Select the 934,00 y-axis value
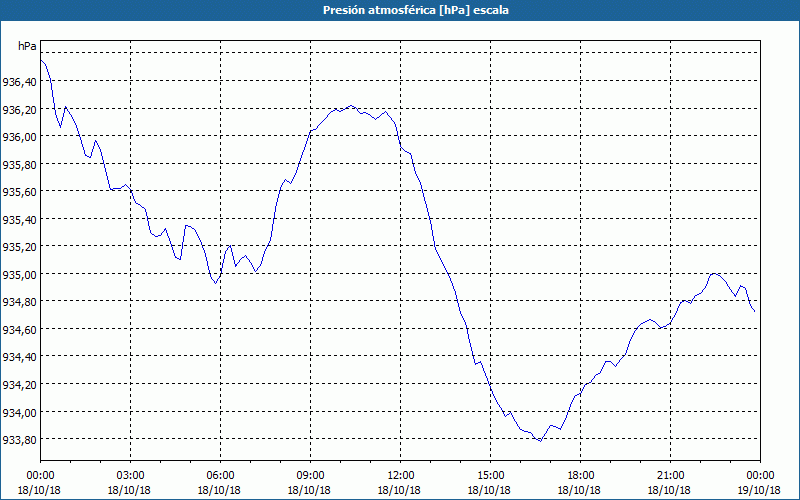This screenshot has width=800, height=500. pyautogui.click(x=19, y=412)
